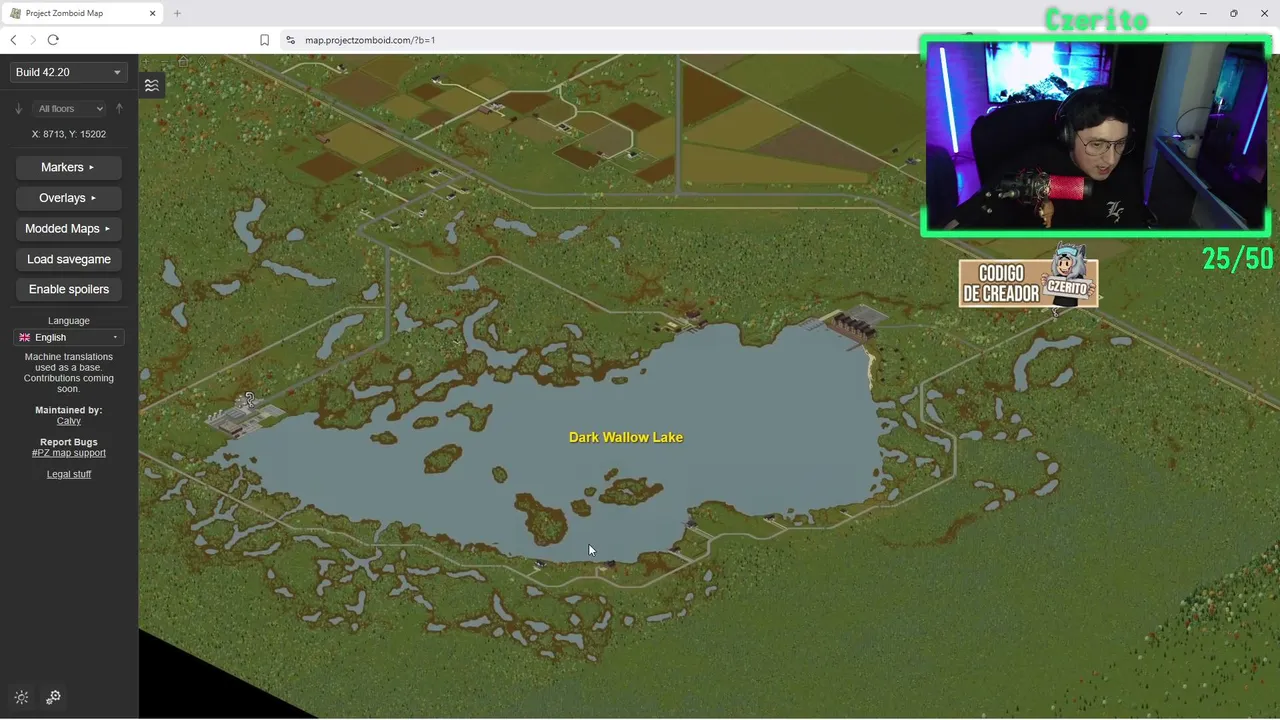Expand the Markers menu

pos(68,167)
